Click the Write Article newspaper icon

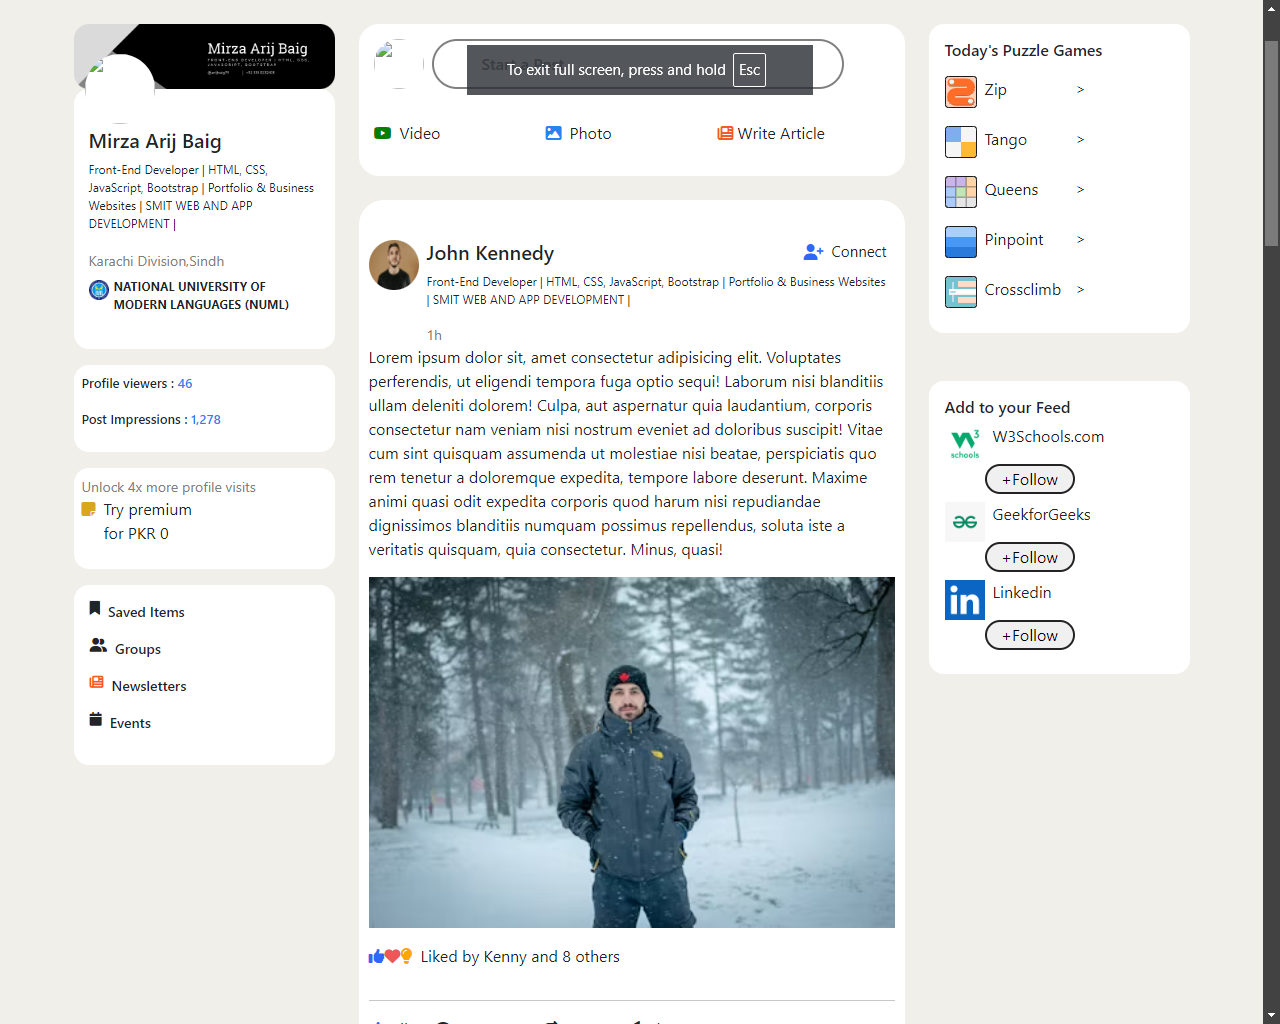tap(725, 133)
